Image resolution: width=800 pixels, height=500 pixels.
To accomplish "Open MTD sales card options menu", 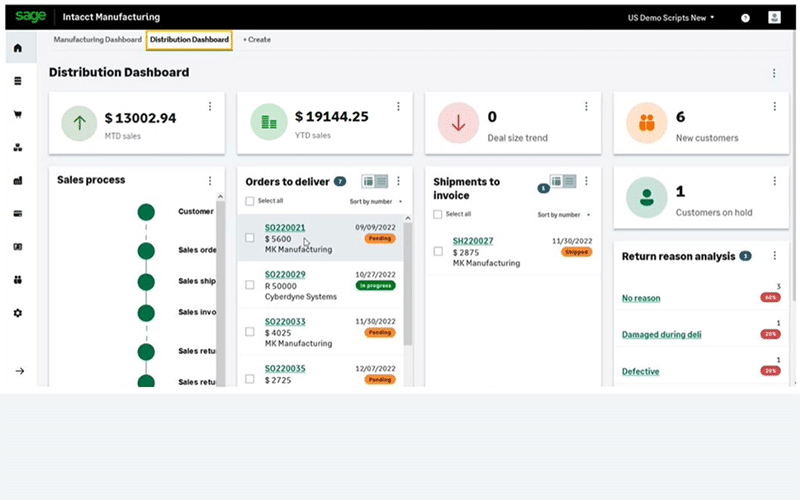I will pyautogui.click(x=210, y=106).
